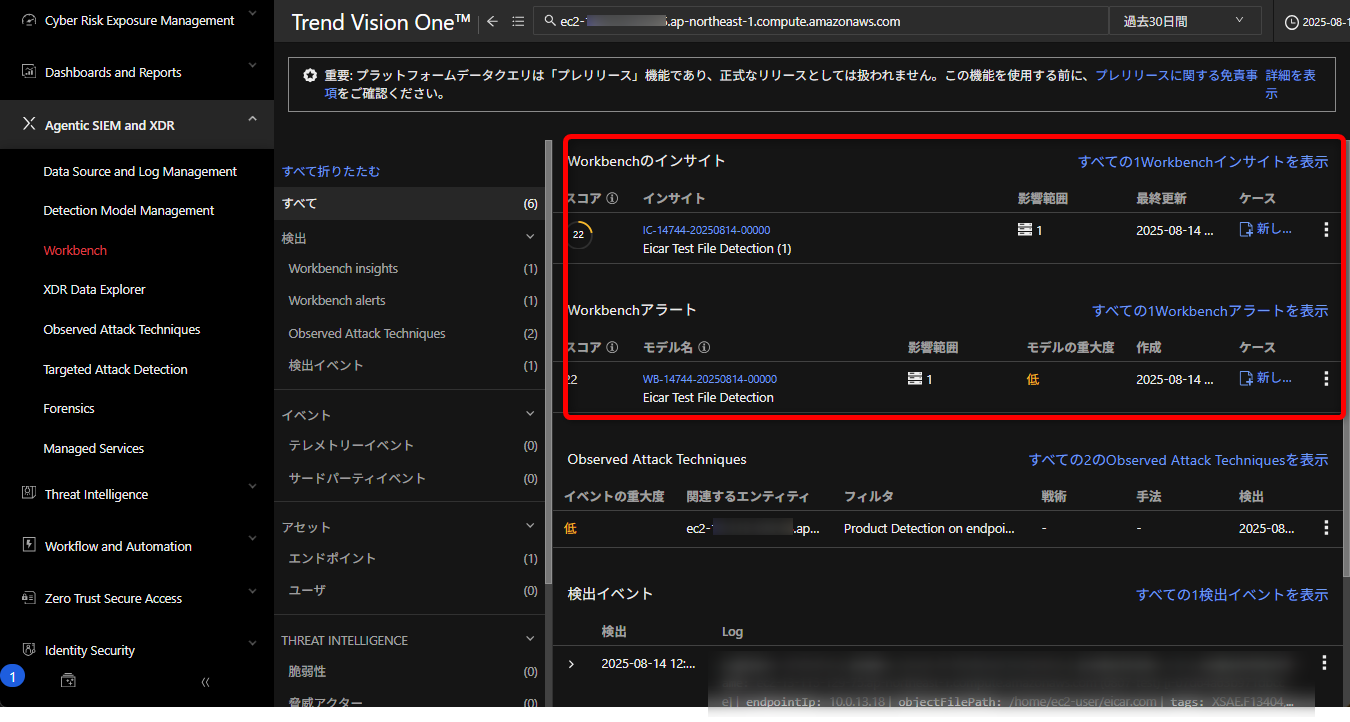Click new case icon in insight row

pyautogui.click(x=1246, y=229)
